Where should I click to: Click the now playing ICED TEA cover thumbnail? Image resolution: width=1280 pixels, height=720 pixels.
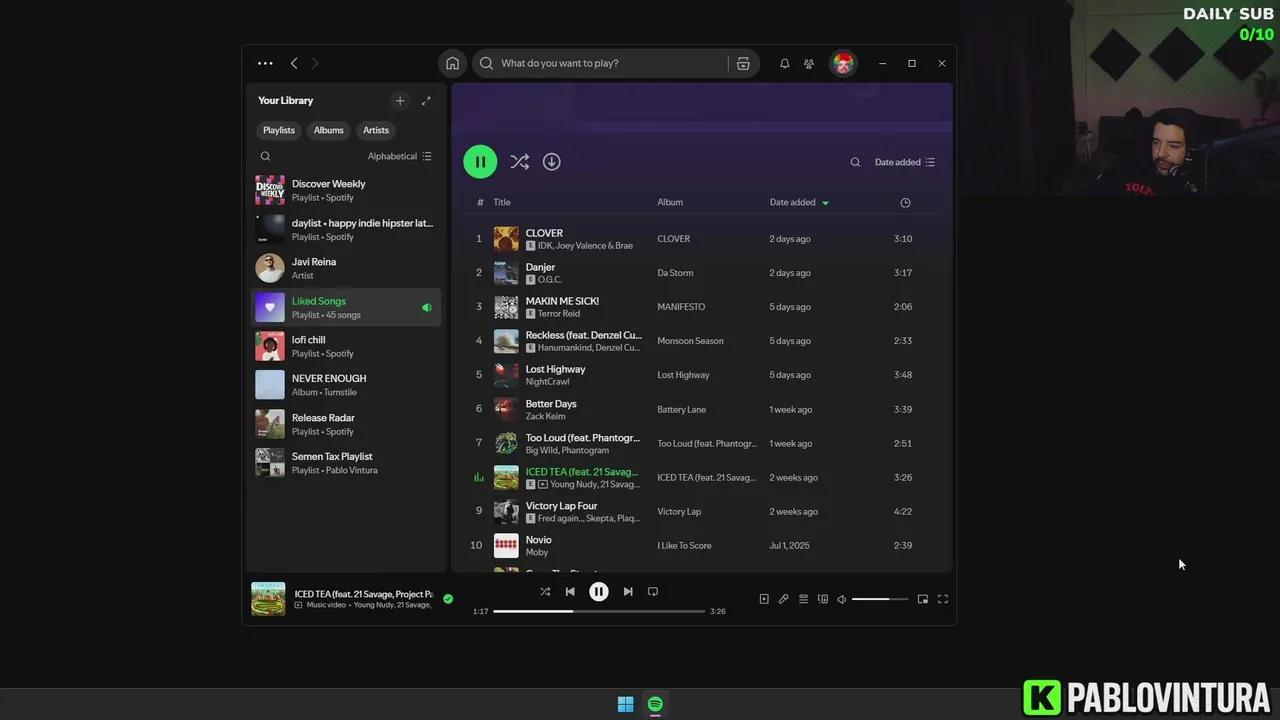[x=268, y=599]
